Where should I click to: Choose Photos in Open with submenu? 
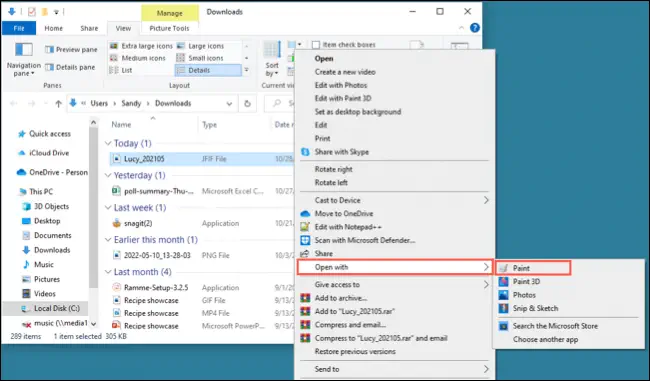coord(524,295)
